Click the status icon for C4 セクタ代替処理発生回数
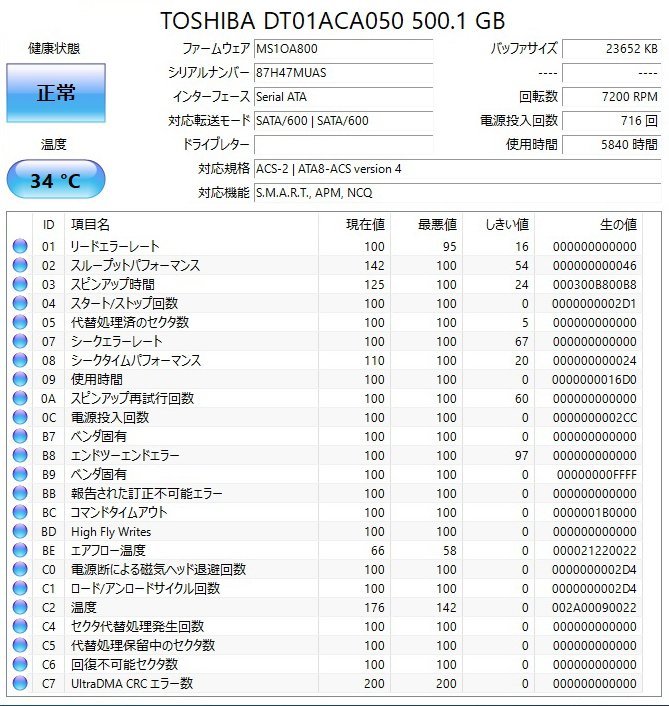Image resolution: width=669 pixels, height=706 pixels. tap(20, 626)
